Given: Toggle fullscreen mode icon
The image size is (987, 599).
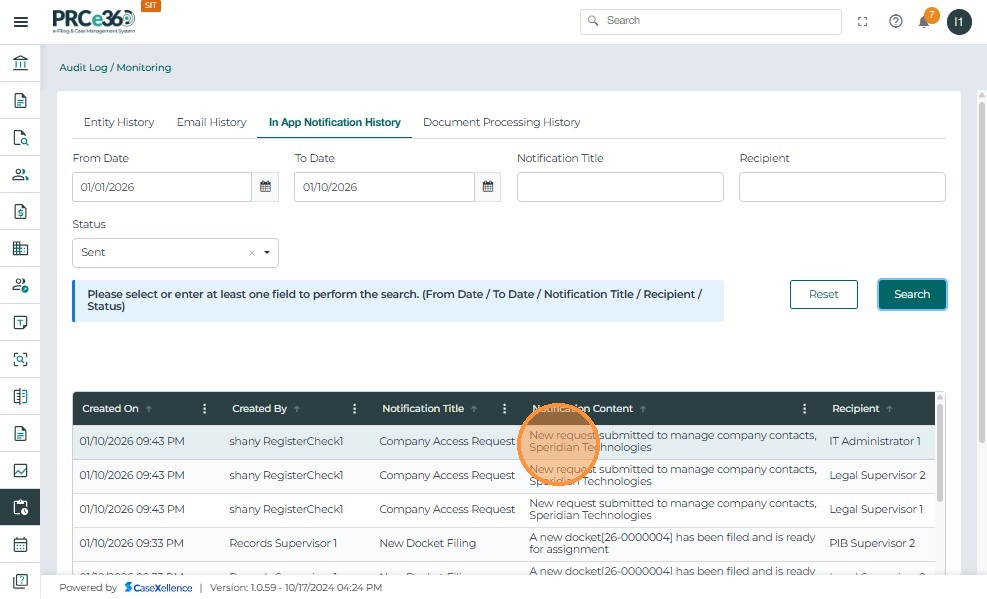Looking at the screenshot, I should tap(866, 21).
